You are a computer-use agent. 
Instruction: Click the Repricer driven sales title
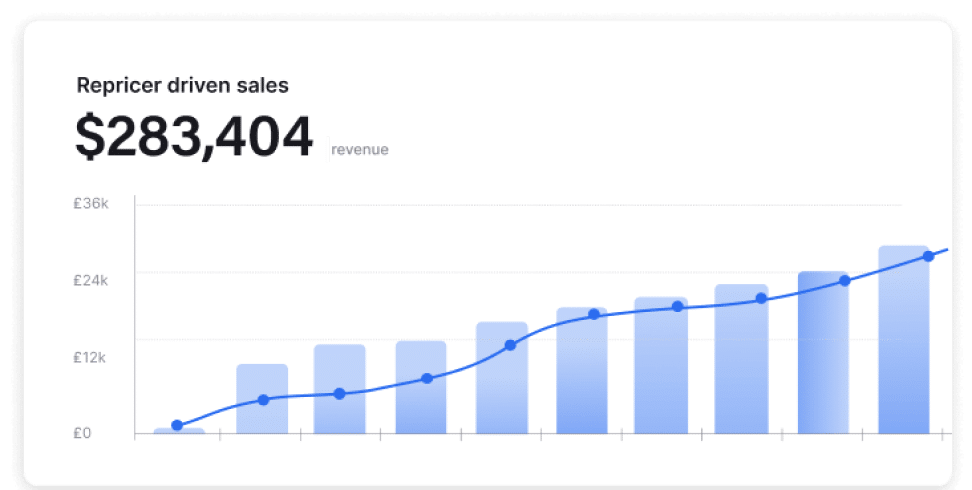pos(182,85)
